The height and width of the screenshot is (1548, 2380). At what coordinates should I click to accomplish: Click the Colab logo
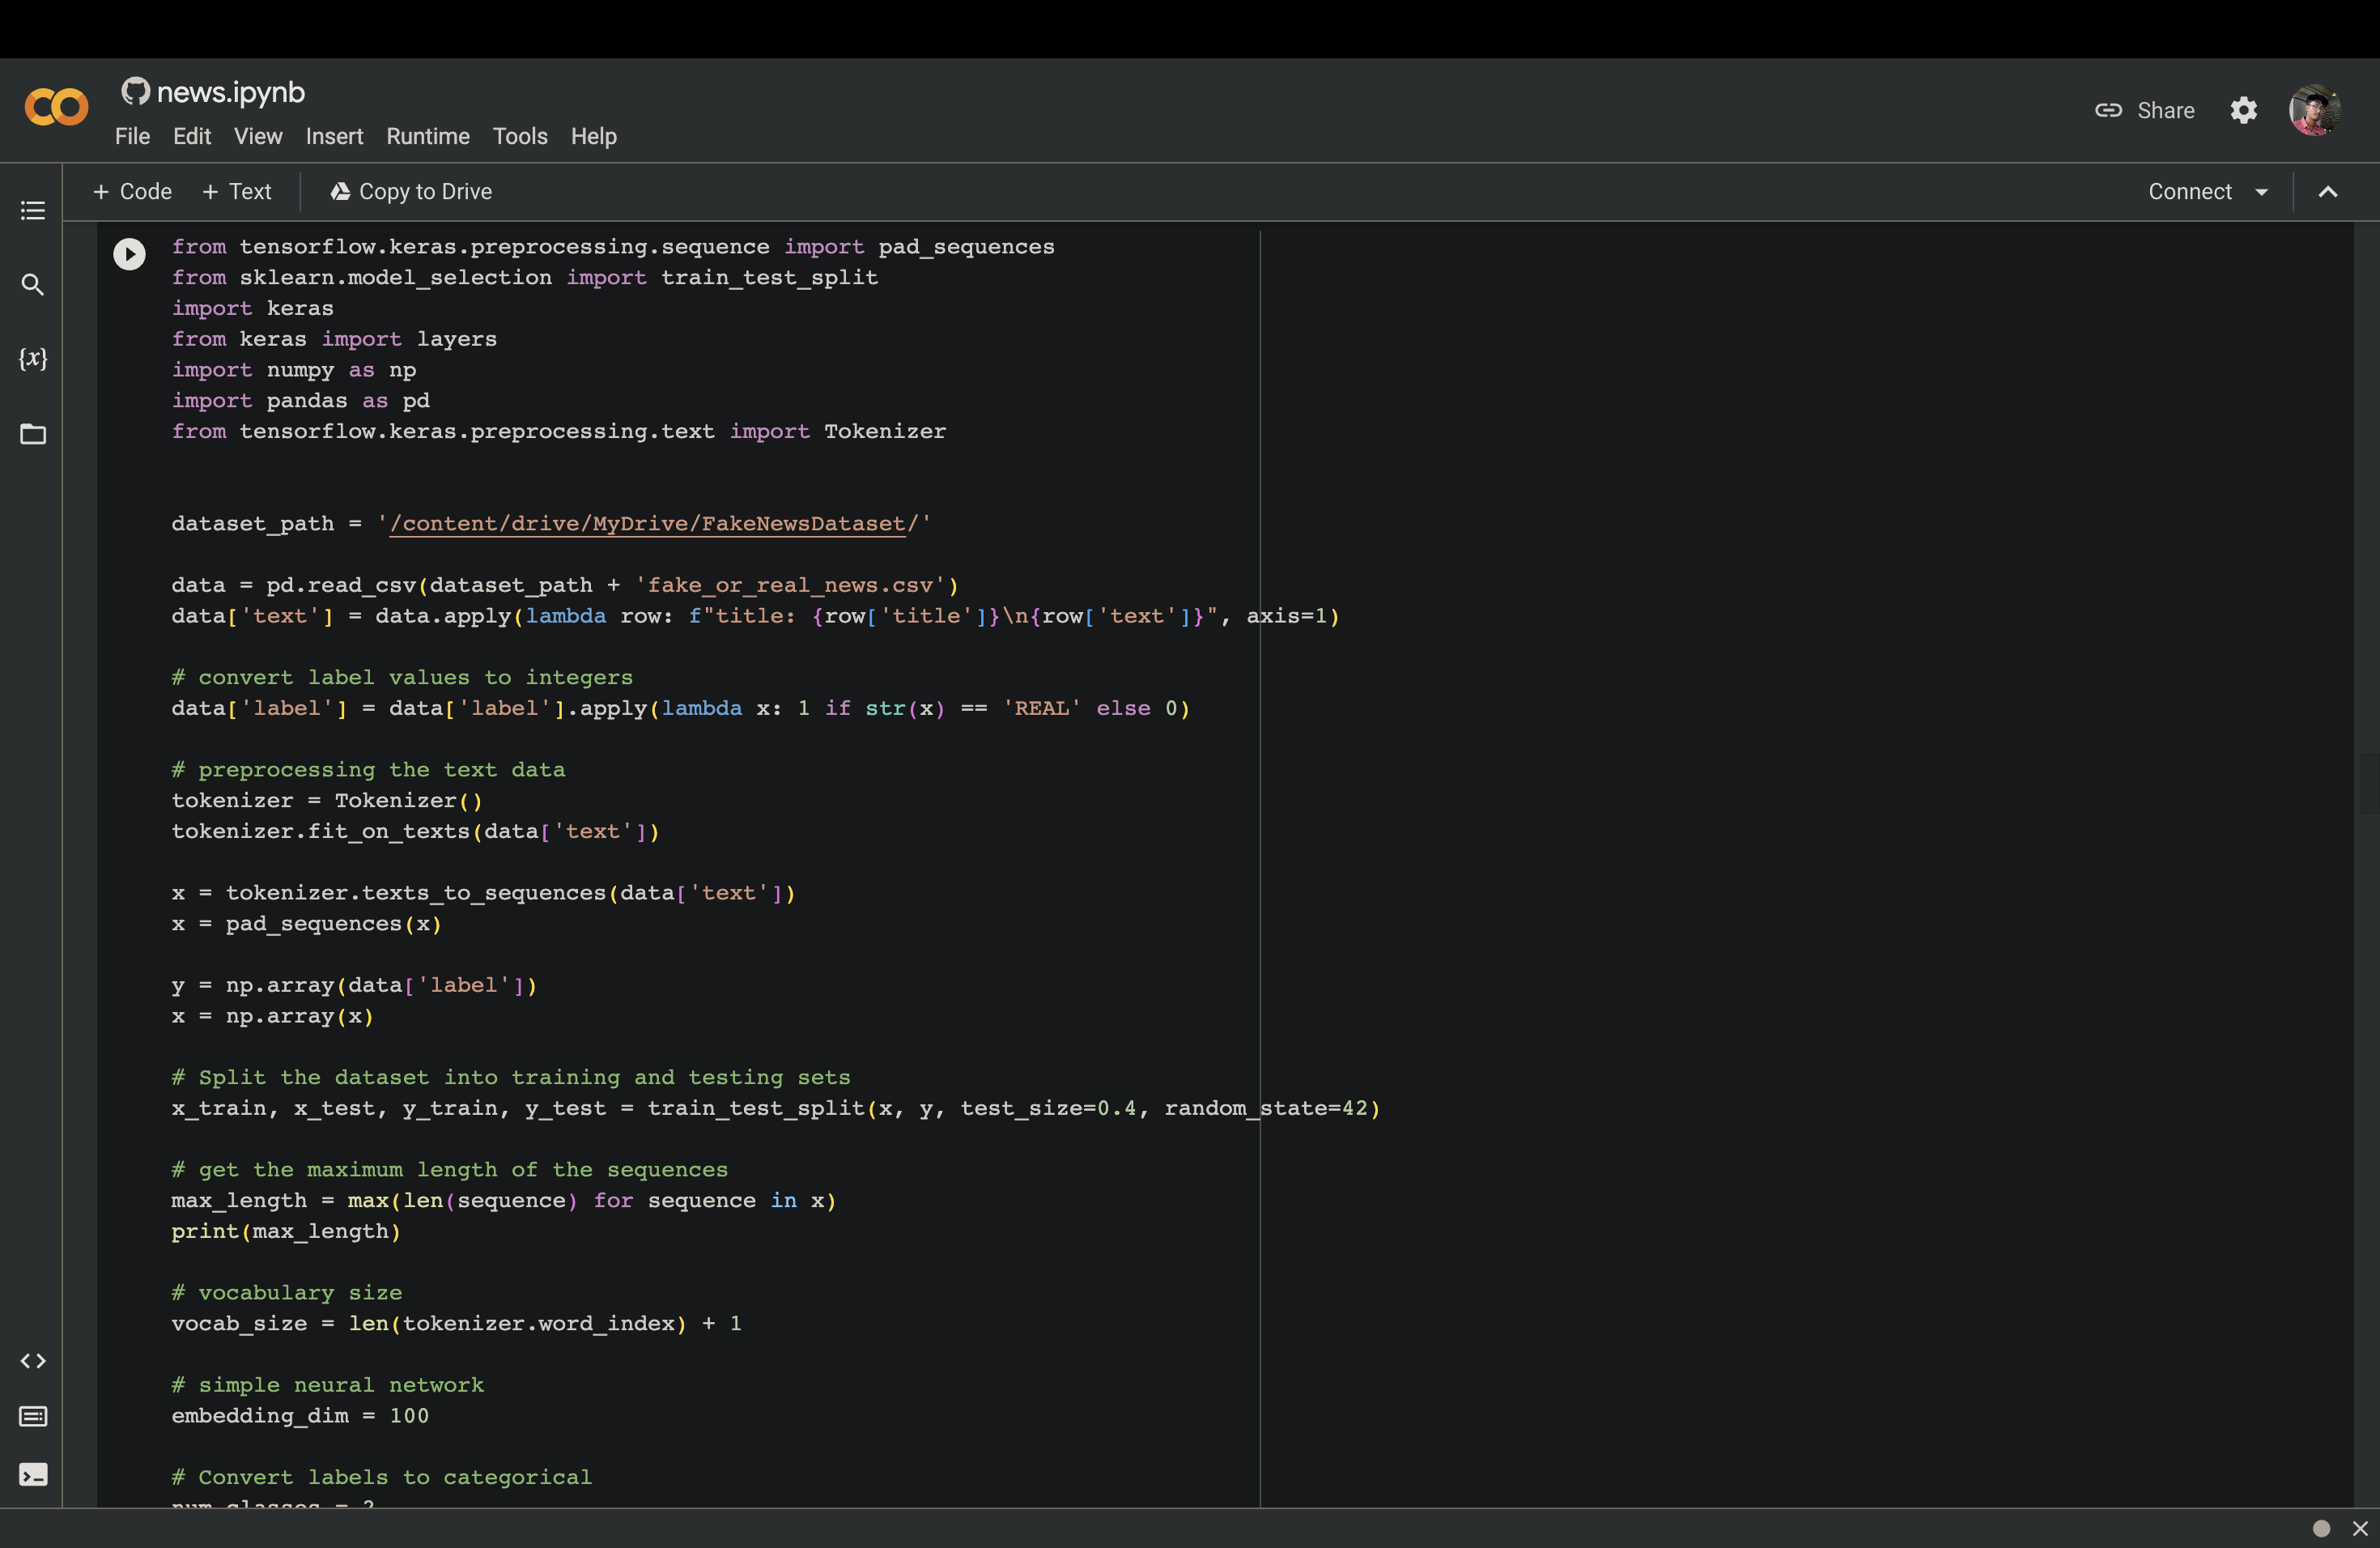56,108
